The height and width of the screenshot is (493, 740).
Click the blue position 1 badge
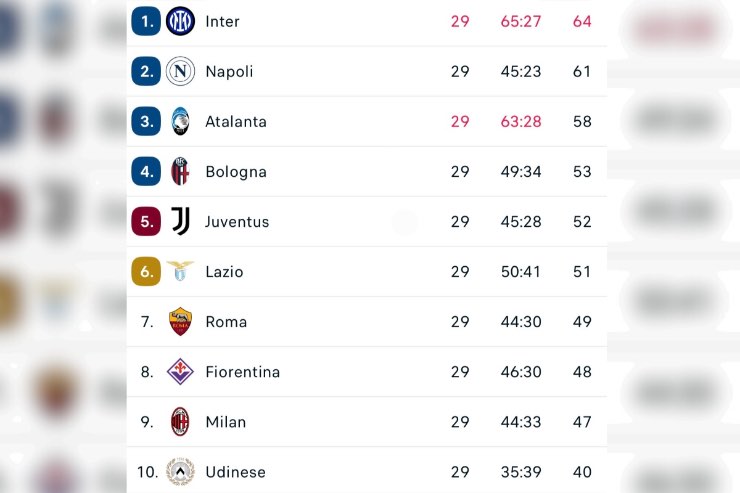pos(146,21)
